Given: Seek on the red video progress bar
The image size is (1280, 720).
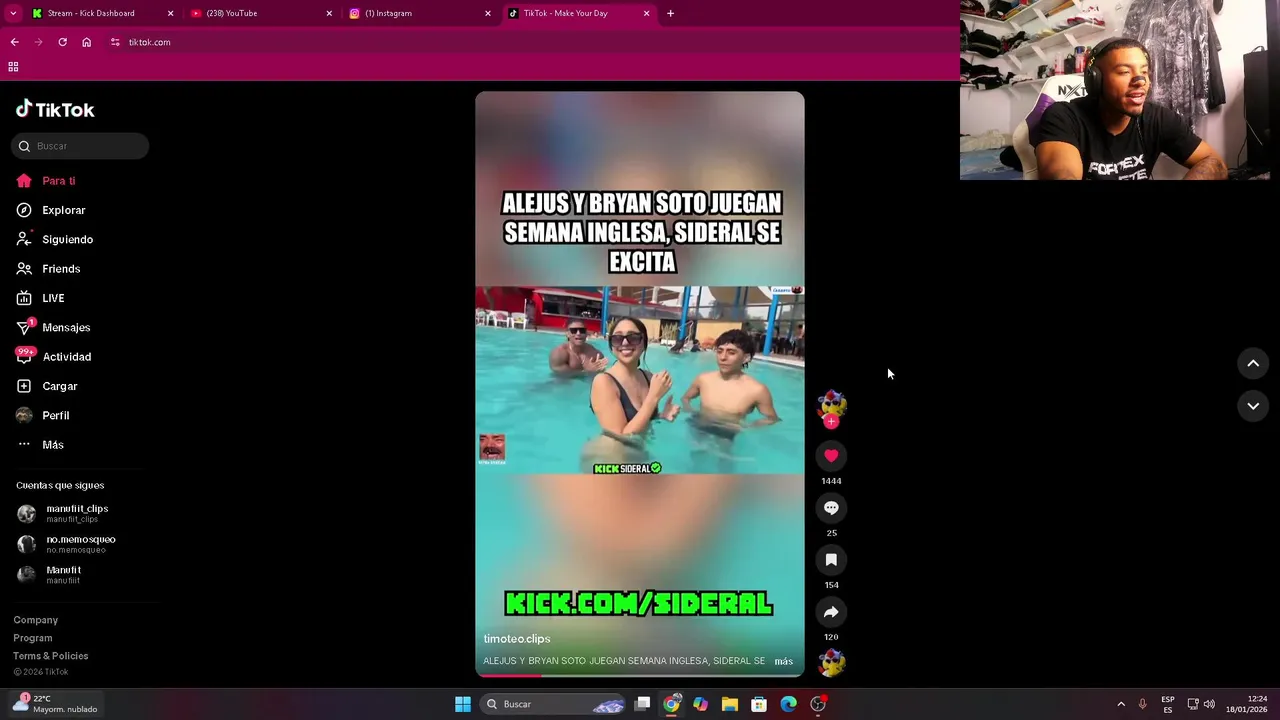Looking at the screenshot, I should pyautogui.click(x=640, y=675).
